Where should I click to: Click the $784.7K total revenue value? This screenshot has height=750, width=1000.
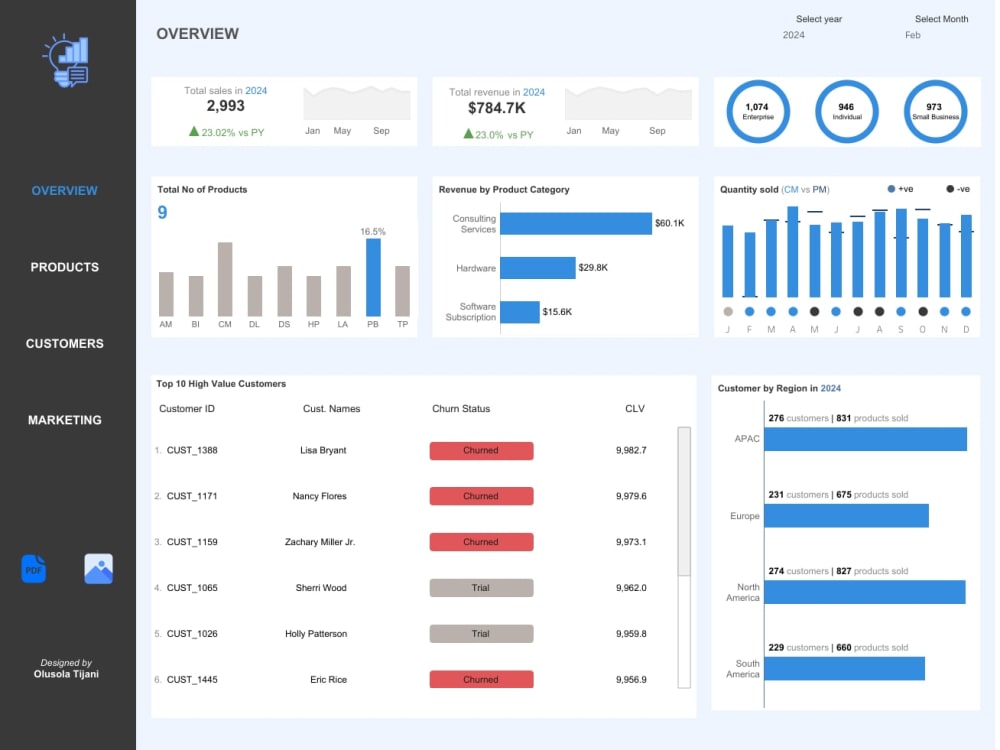click(x=497, y=108)
